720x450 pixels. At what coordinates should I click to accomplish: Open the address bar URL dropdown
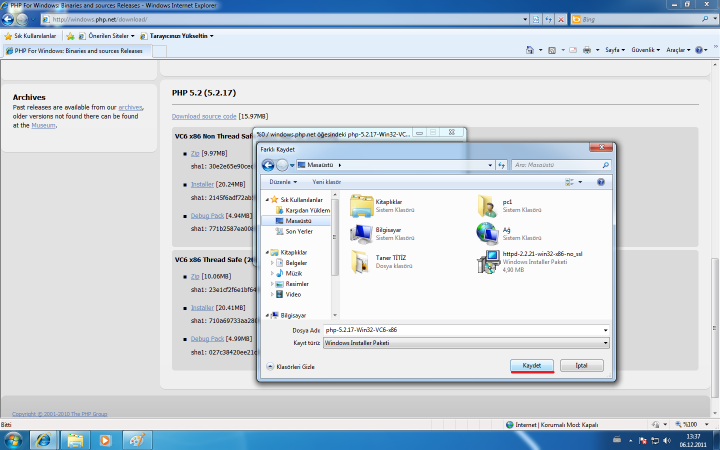click(x=525, y=19)
